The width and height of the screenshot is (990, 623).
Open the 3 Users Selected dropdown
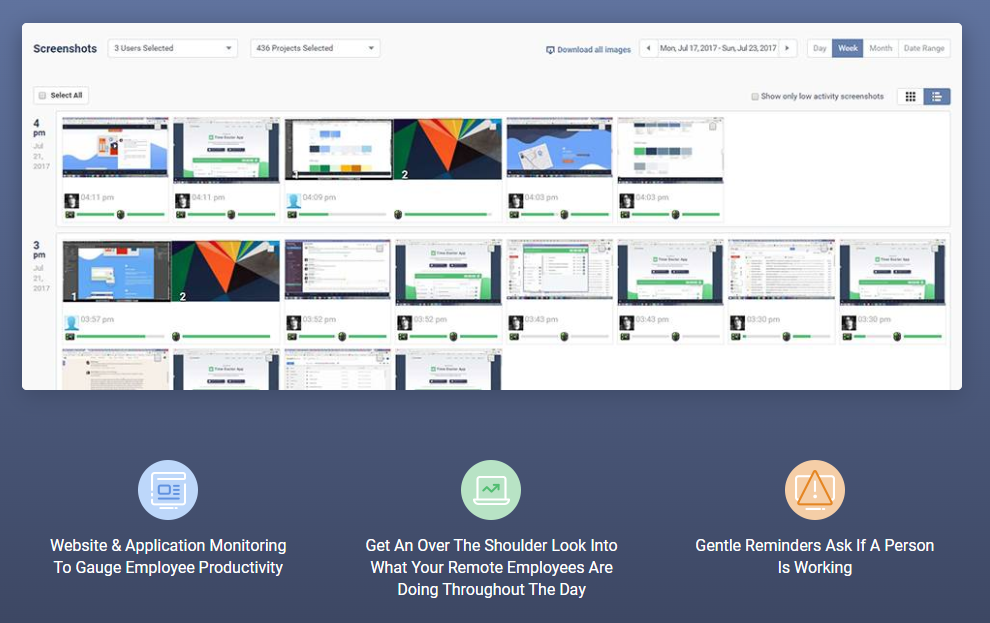click(x=172, y=48)
